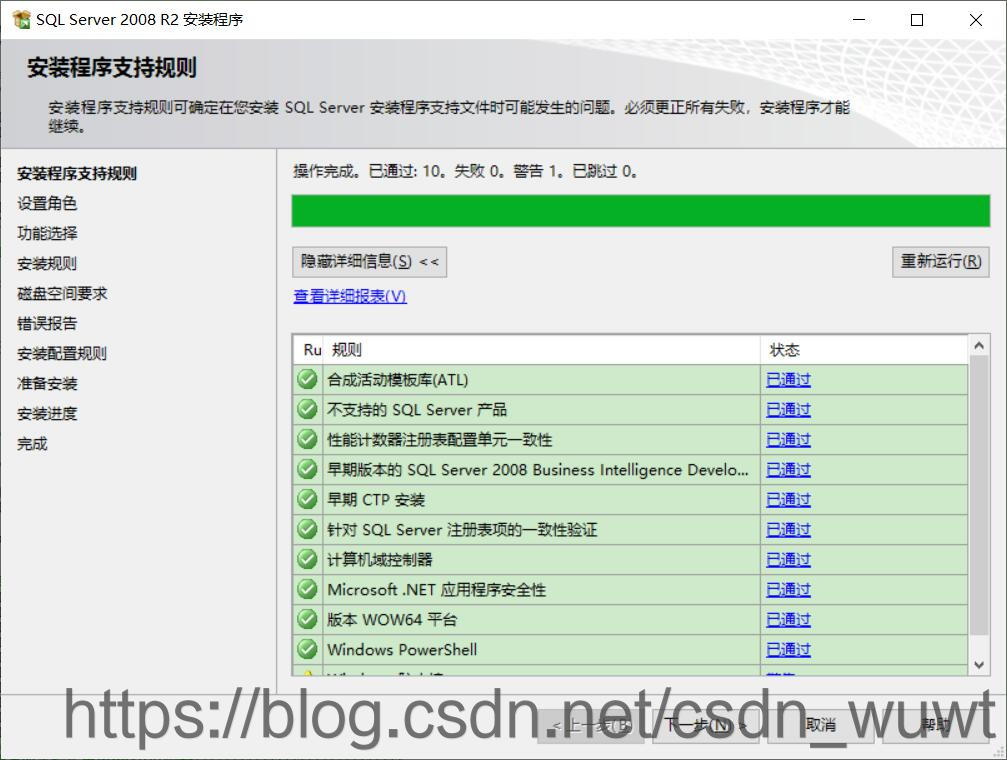Click 规则 column header
This screenshot has height=760, width=1007.
[x=542, y=350]
